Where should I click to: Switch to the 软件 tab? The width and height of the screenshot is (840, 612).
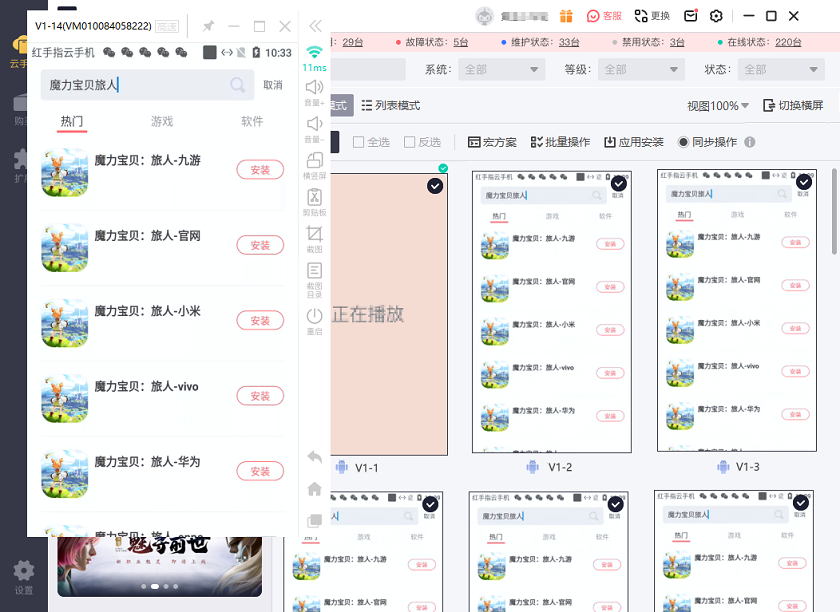click(x=252, y=122)
